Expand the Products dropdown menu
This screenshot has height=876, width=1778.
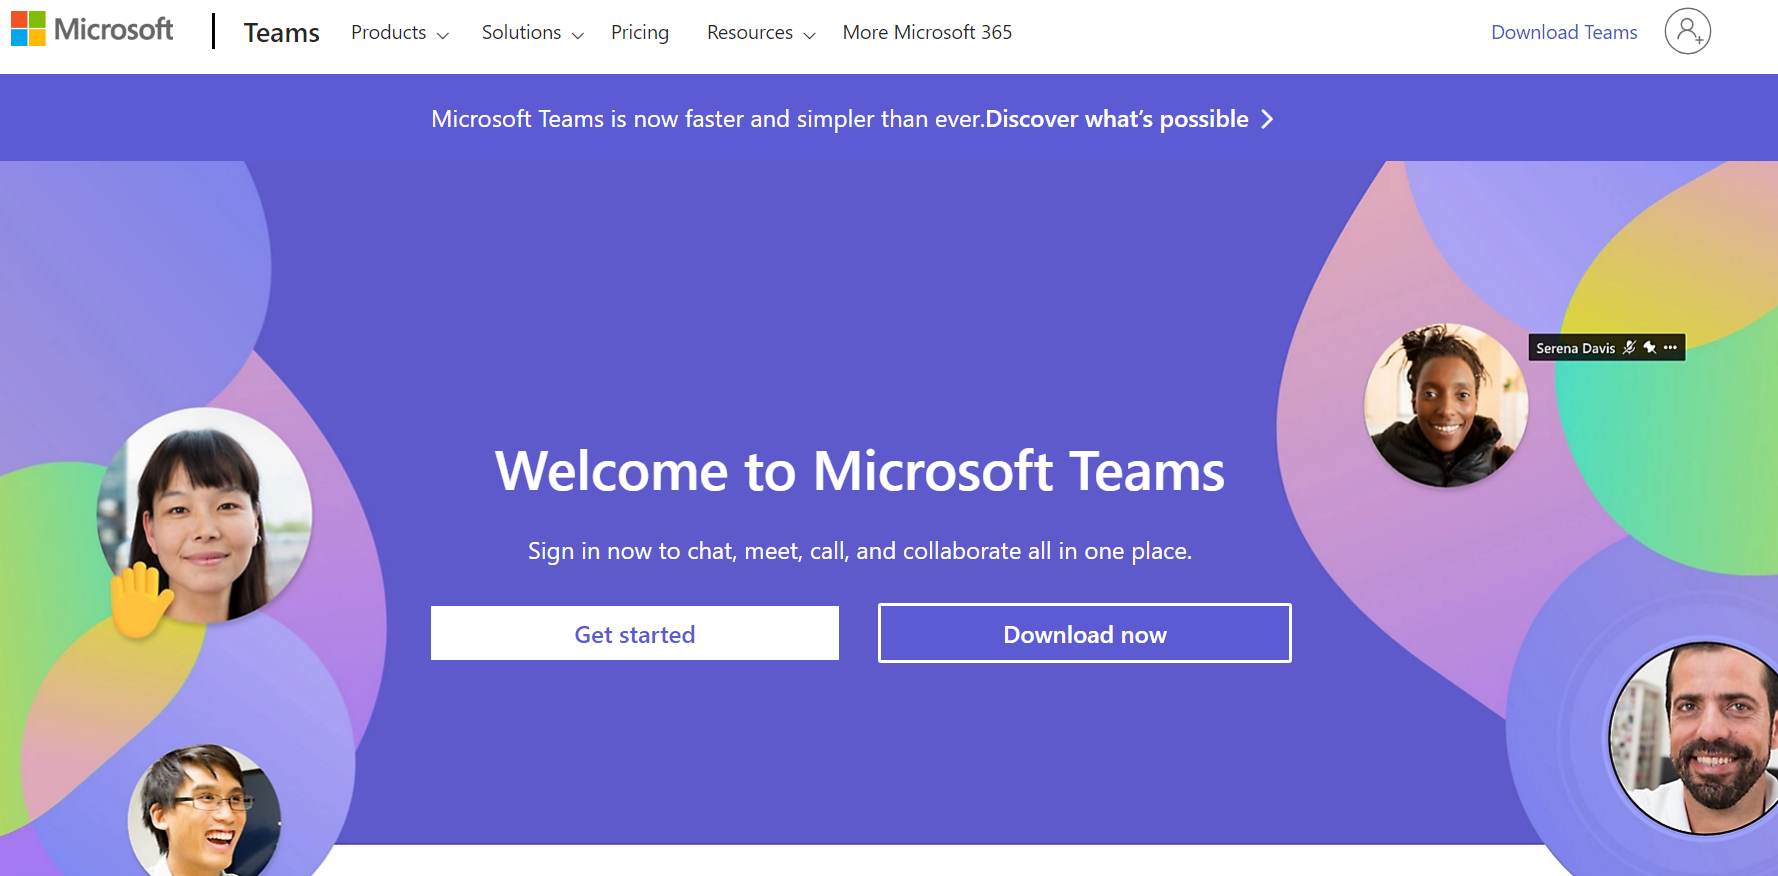click(x=400, y=33)
